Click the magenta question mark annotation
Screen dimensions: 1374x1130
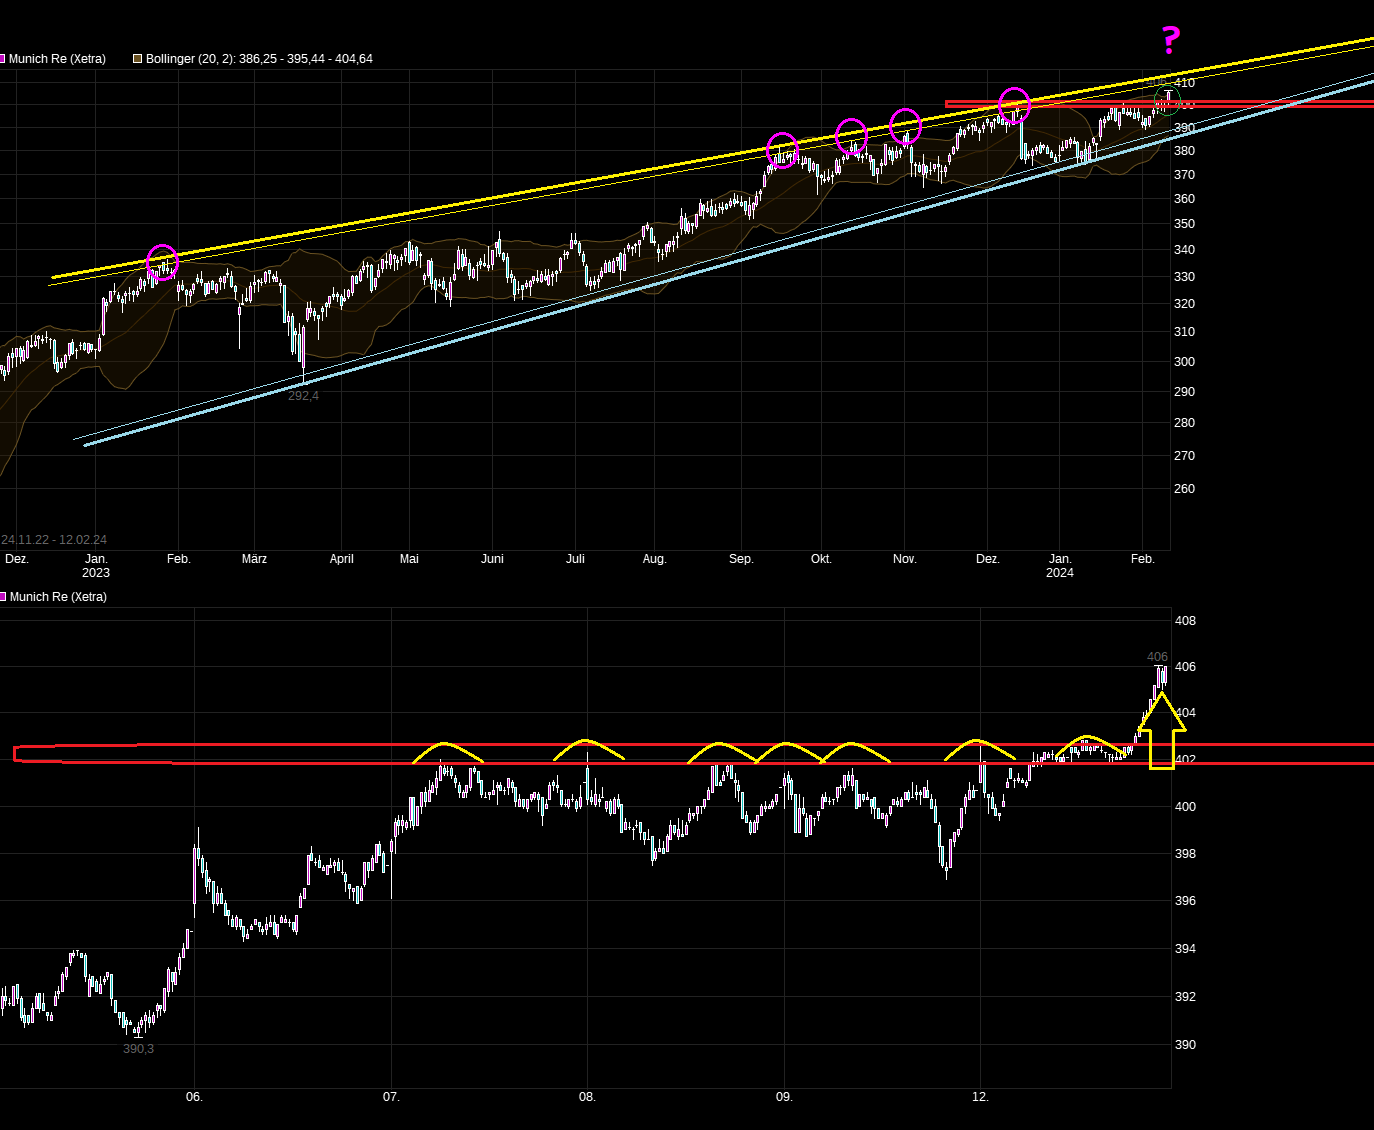coord(1168,40)
